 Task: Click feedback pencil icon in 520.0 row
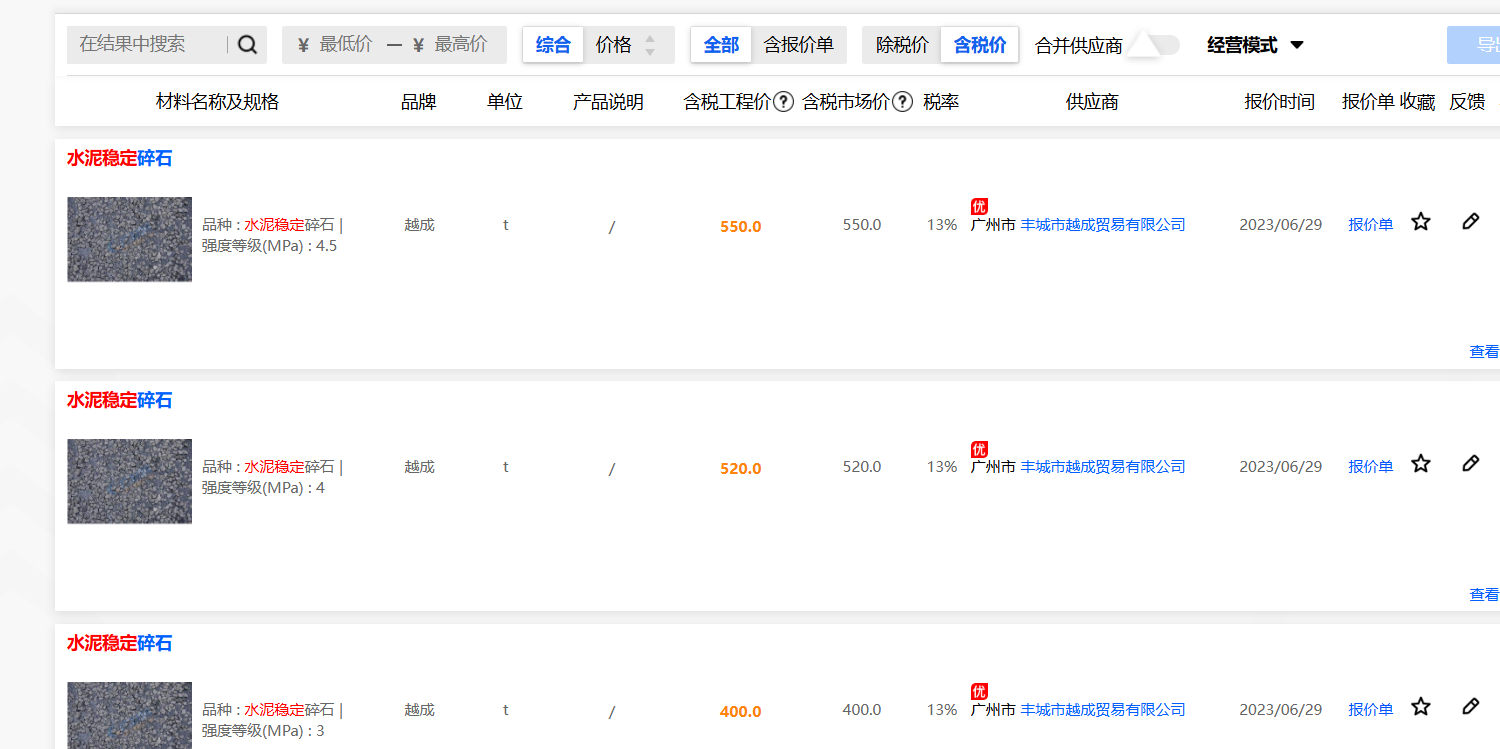coord(1470,464)
